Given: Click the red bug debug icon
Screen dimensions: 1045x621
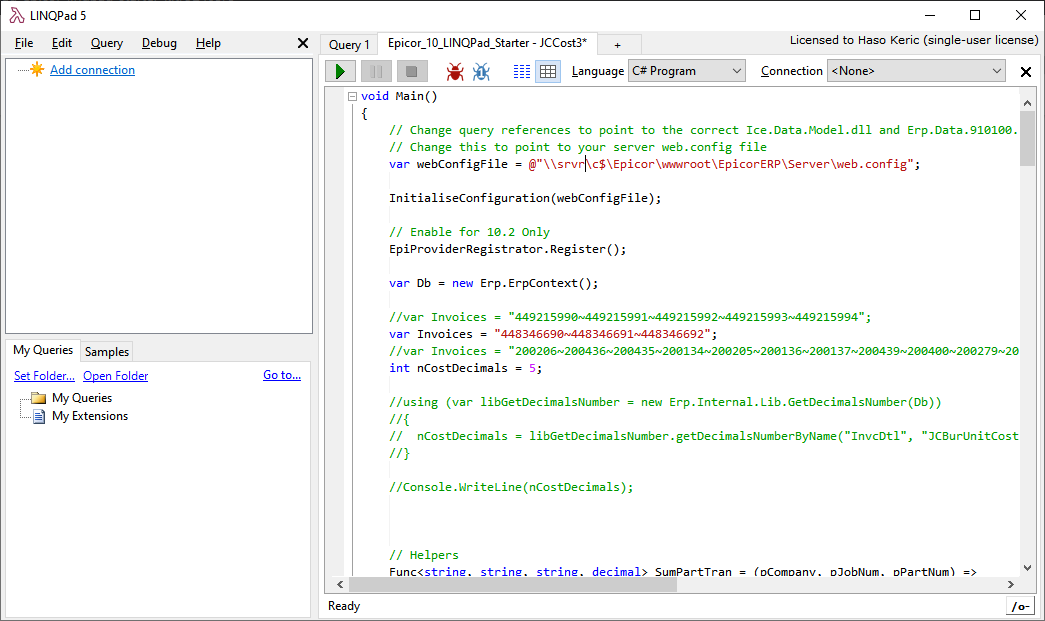Looking at the screenshot, I should coord(455,71).
